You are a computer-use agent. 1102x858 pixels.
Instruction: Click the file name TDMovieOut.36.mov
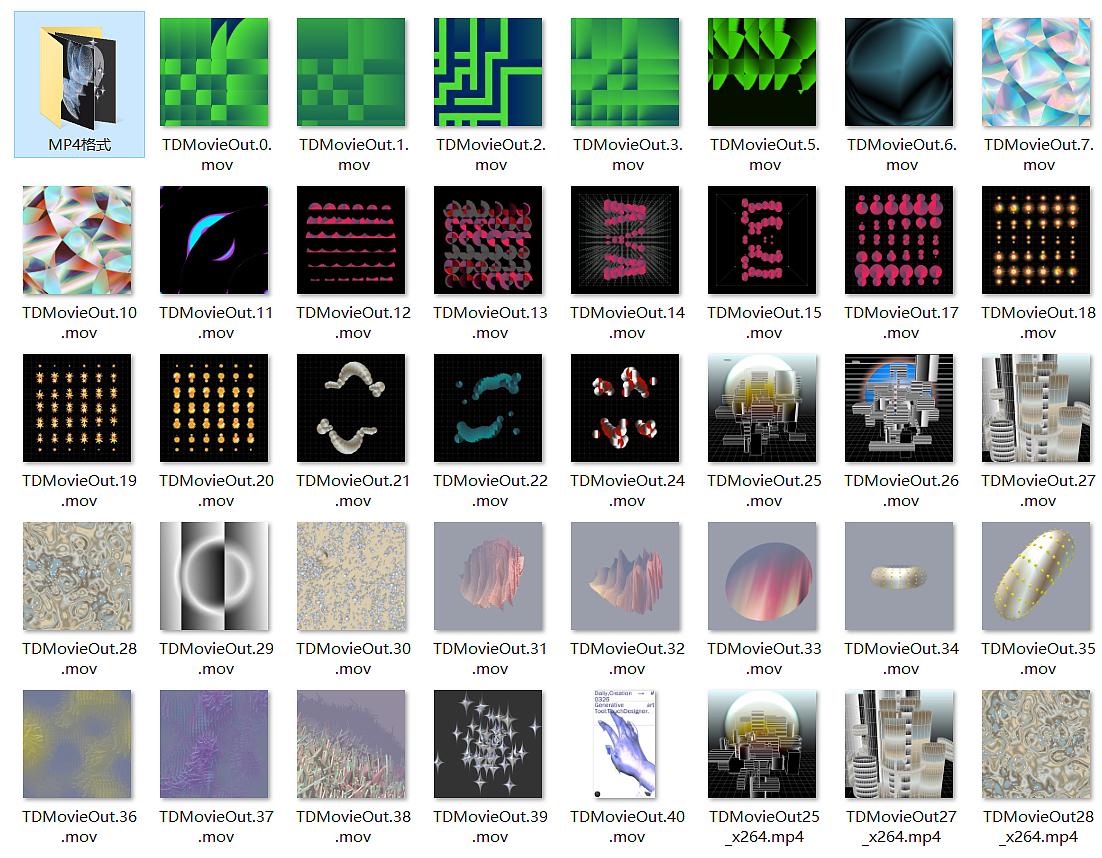click(x=79, y=826)
